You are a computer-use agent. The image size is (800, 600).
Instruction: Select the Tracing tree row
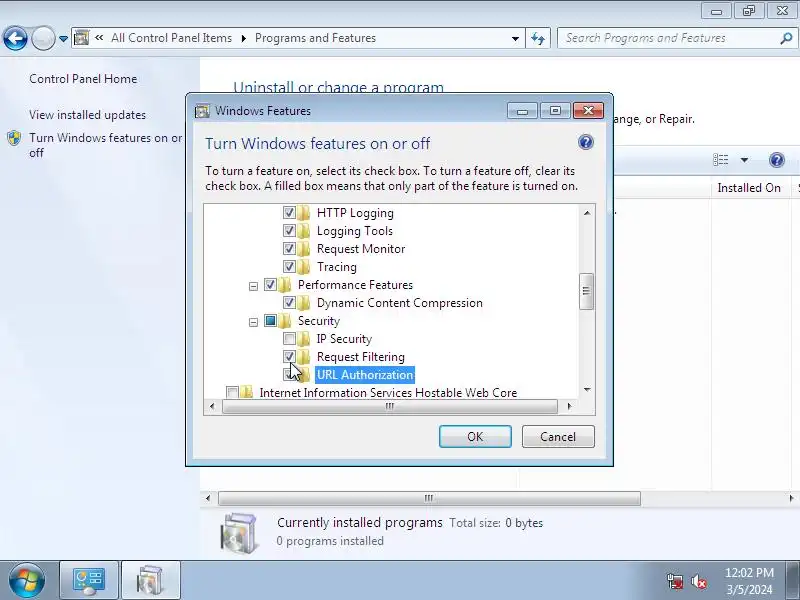tap(337, 267)
